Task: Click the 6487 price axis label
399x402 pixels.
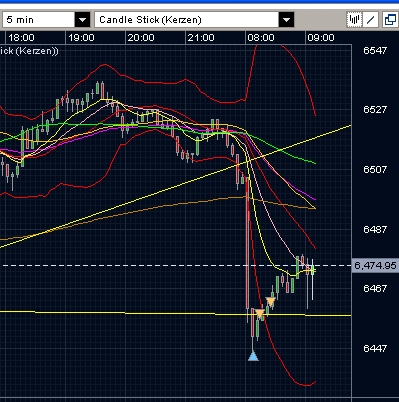Action: pyautogui.click(x=375, y=229)
